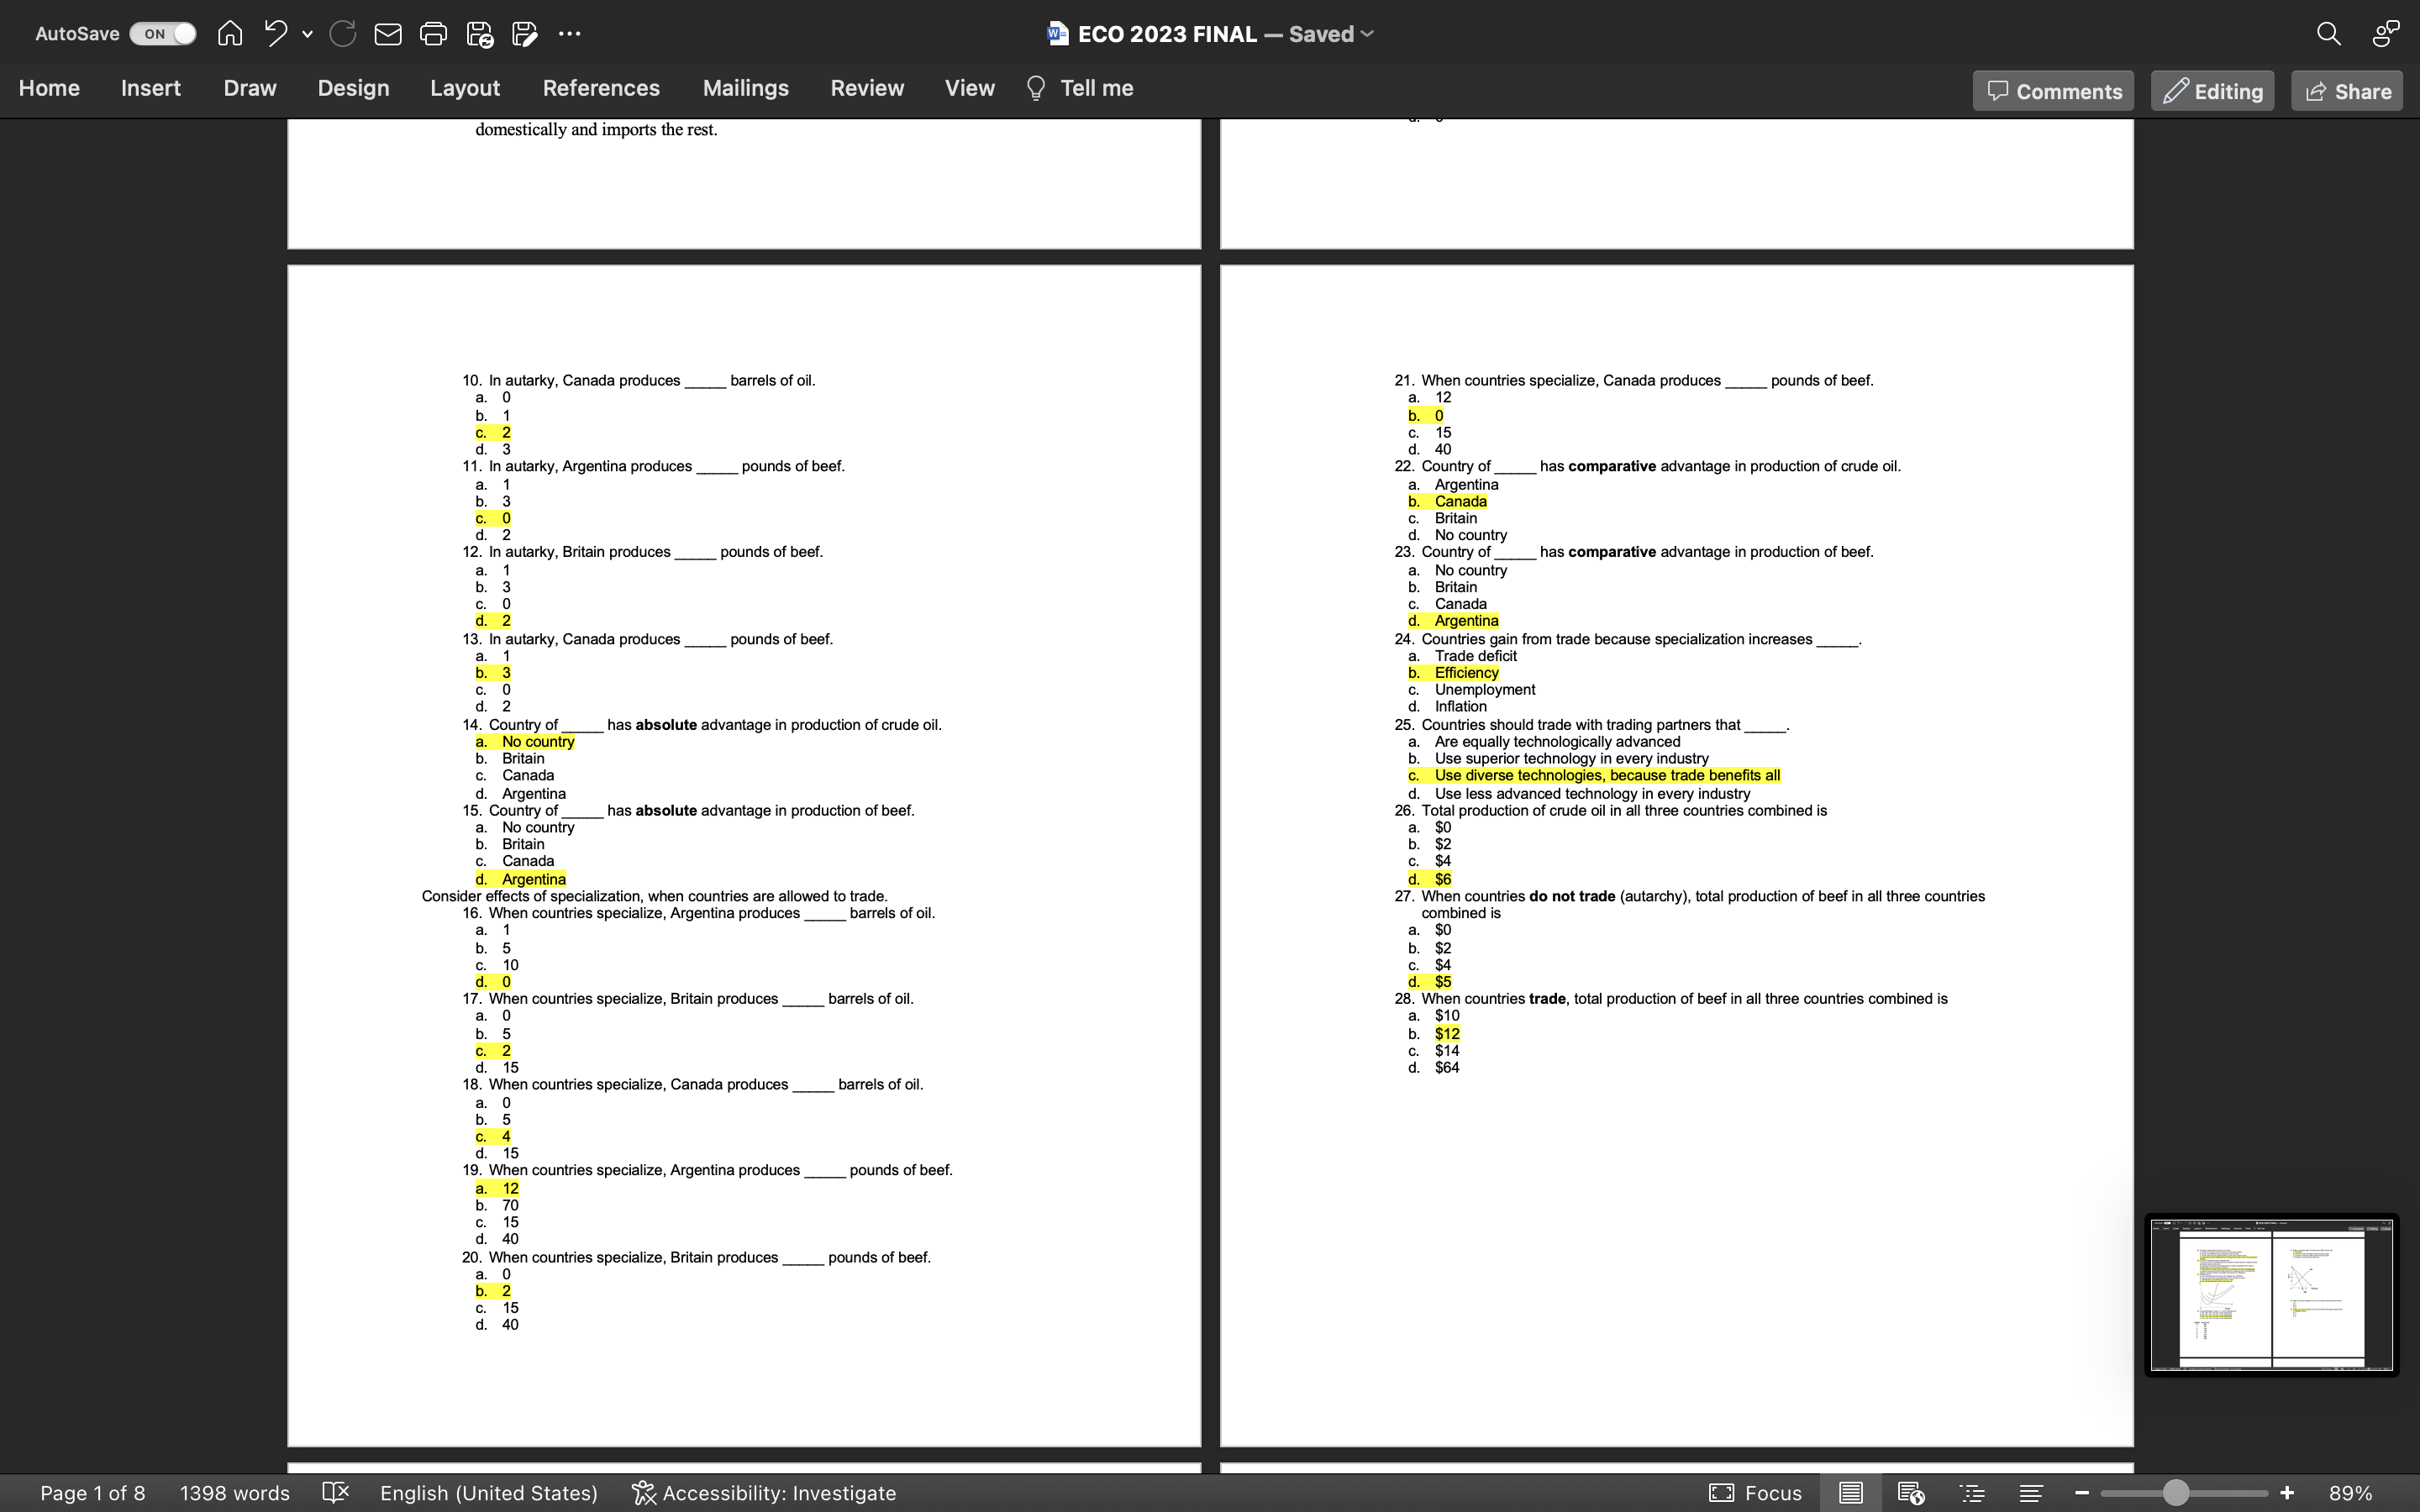2420x1512 pixels.
Task: Expand the Saved status dropdown in title bar
Action: point(1369,33)
